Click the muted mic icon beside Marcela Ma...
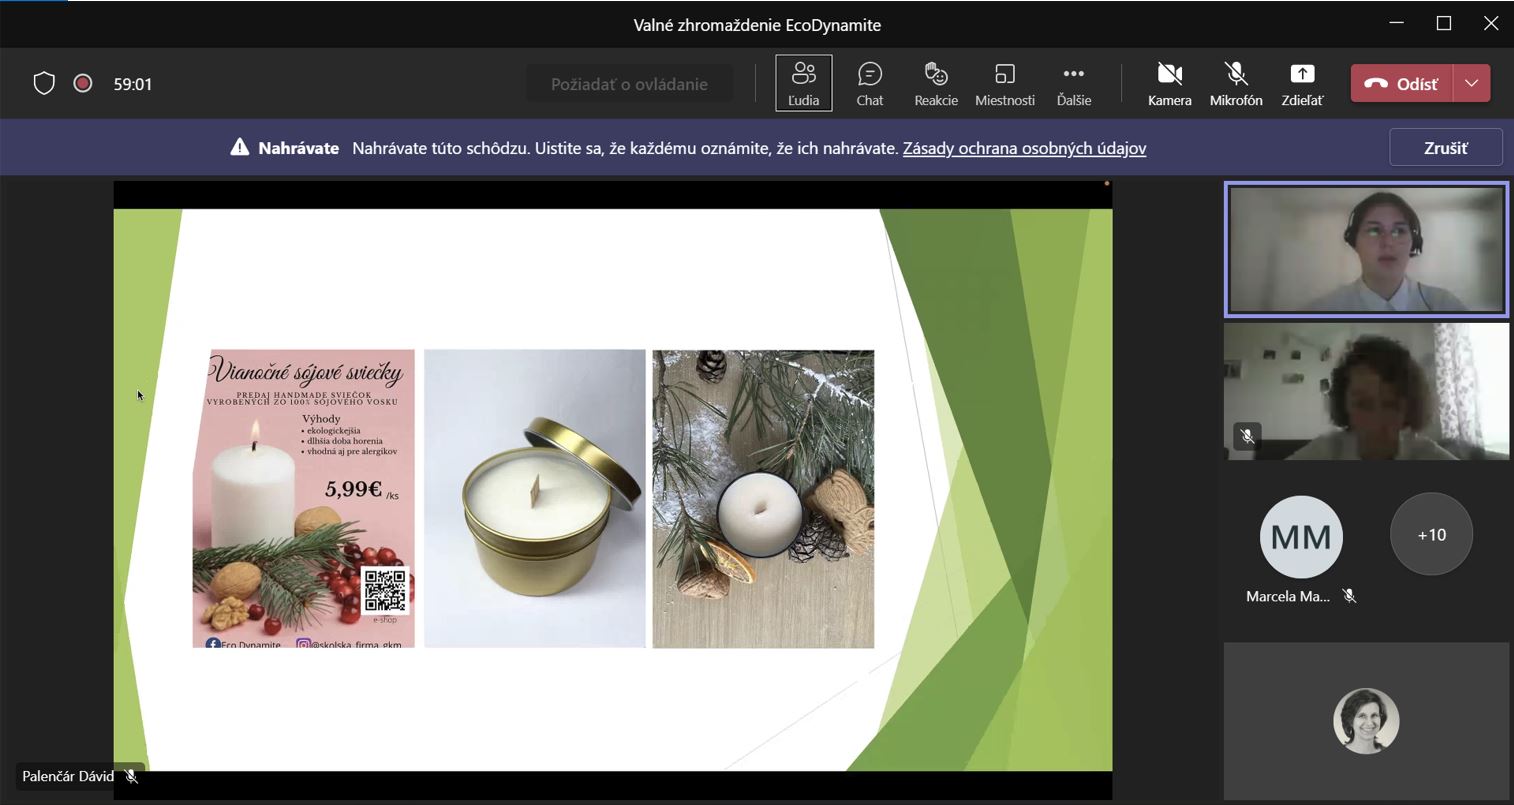The height and width of the screenshot is (805, 1514). click(x=1349, y=596)
